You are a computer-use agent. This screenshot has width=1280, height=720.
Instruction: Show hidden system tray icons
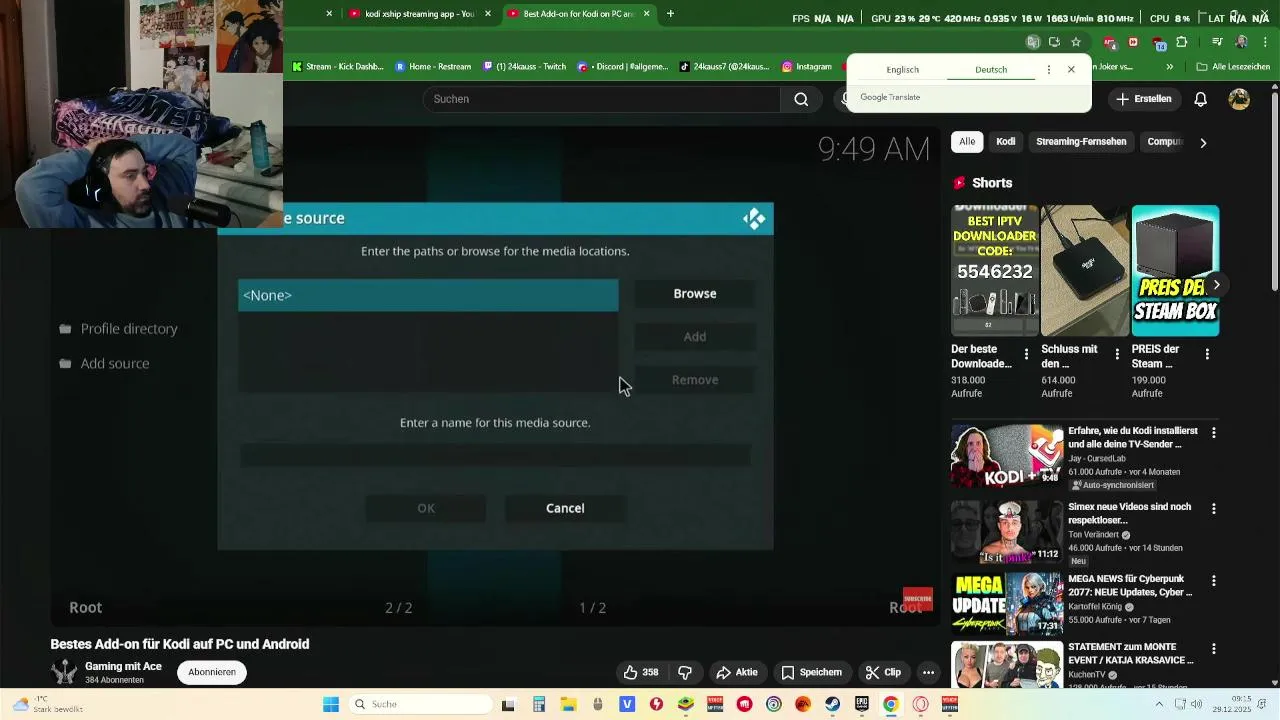tap(1159, 704)
